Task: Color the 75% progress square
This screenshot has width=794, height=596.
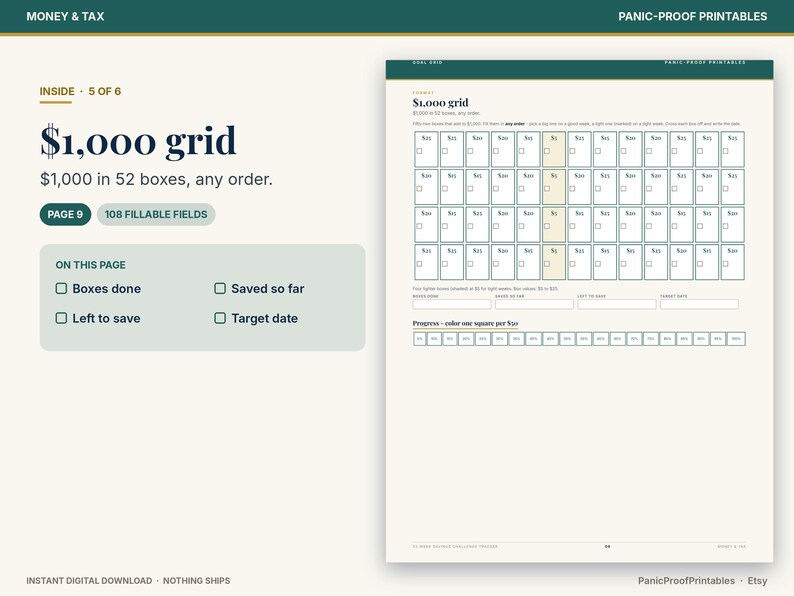Action: [651, 339]
